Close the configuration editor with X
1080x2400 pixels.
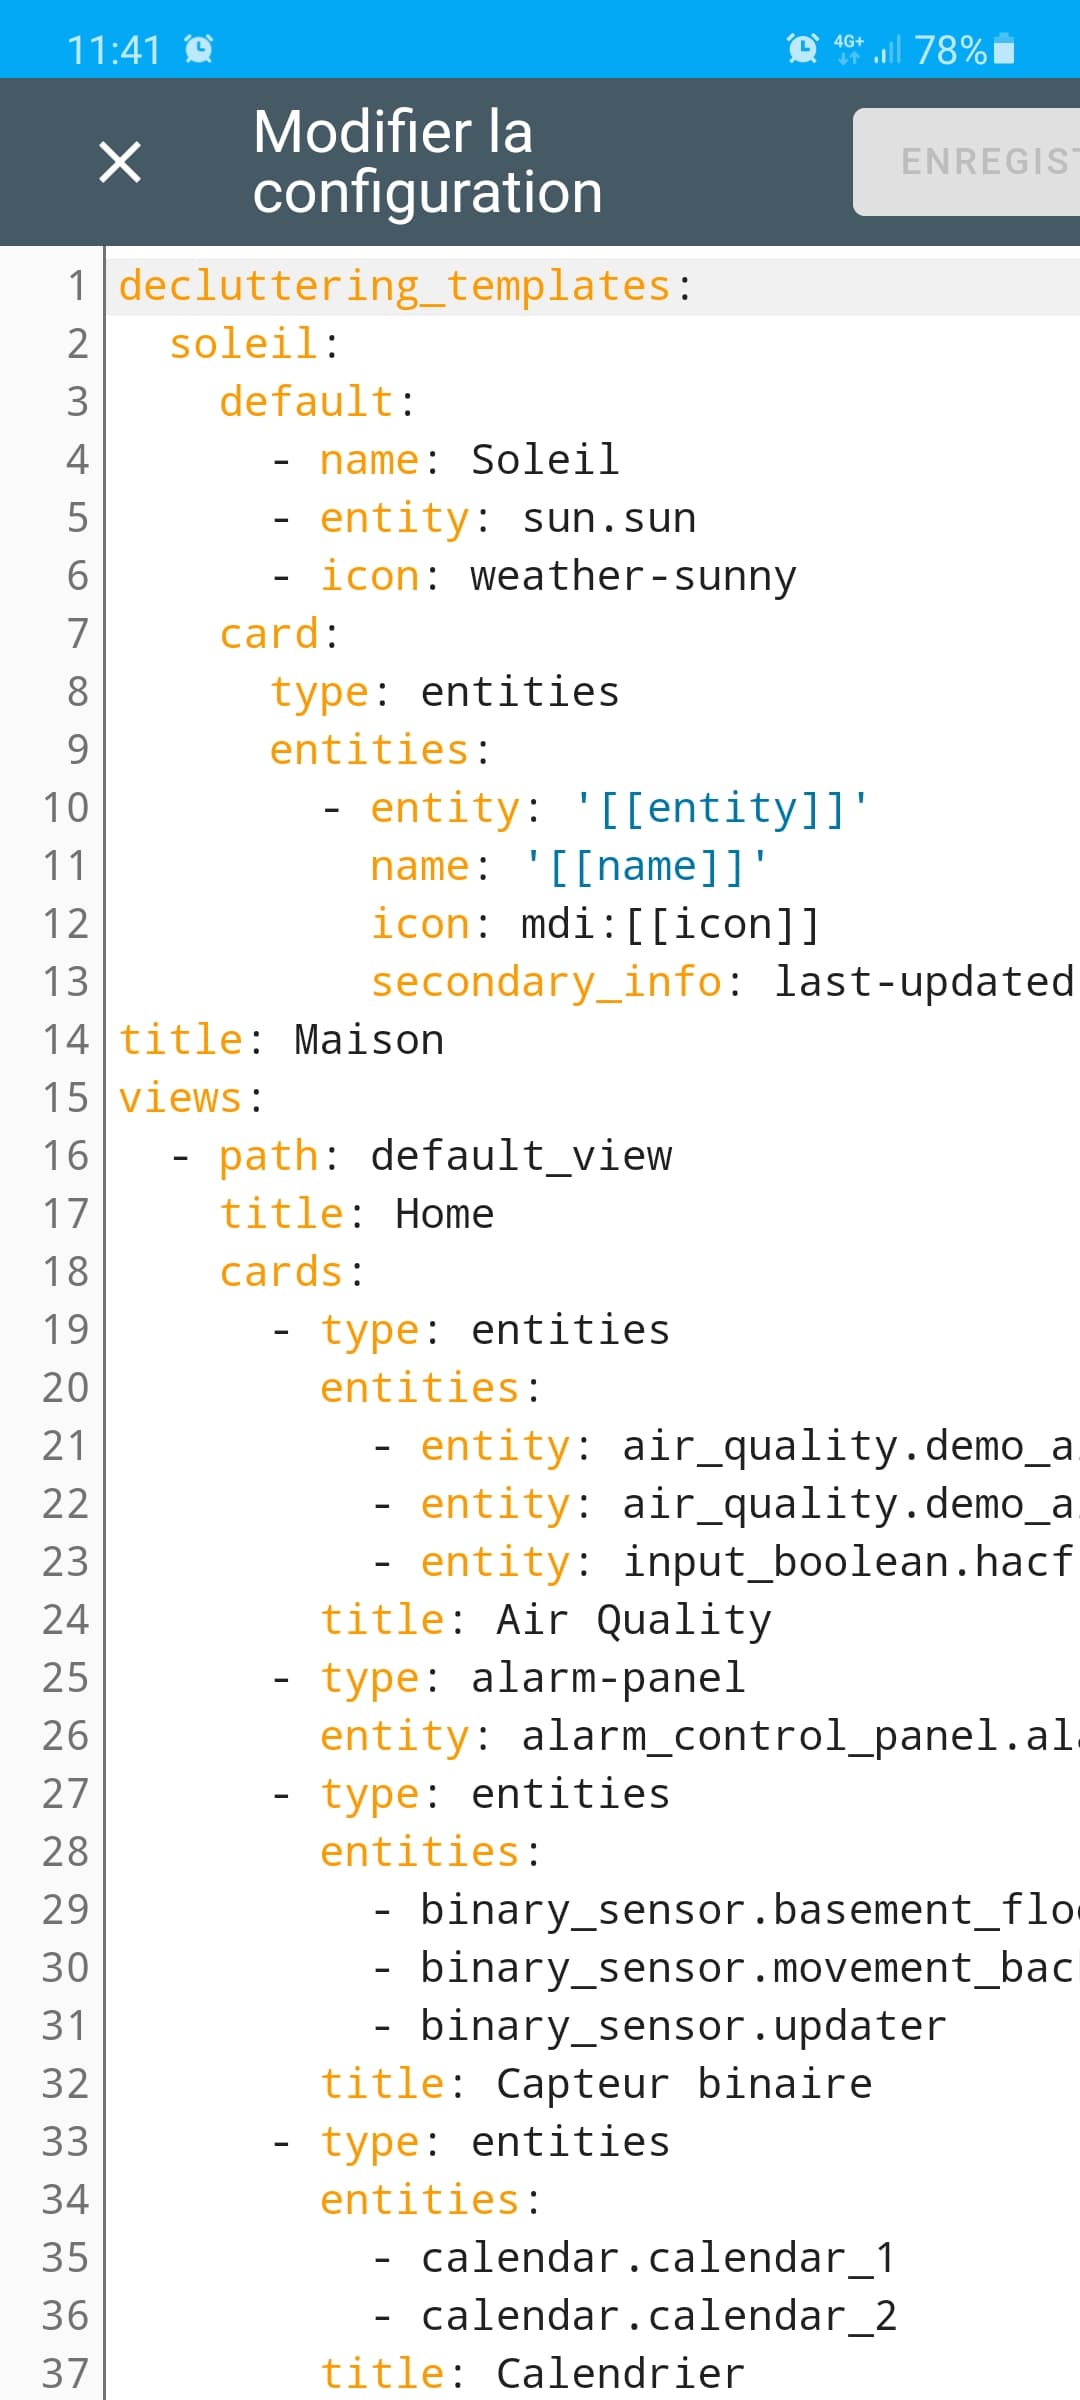tap(120, 162)
